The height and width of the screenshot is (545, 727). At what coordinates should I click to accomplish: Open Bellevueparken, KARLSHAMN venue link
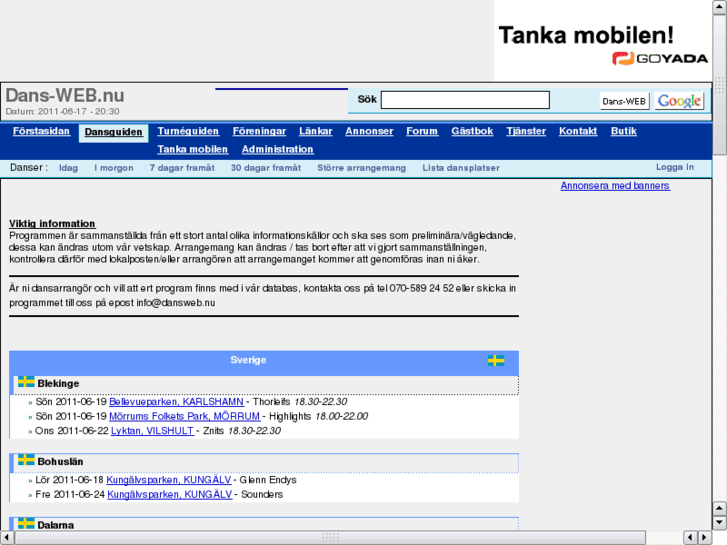tap(176, 402)
